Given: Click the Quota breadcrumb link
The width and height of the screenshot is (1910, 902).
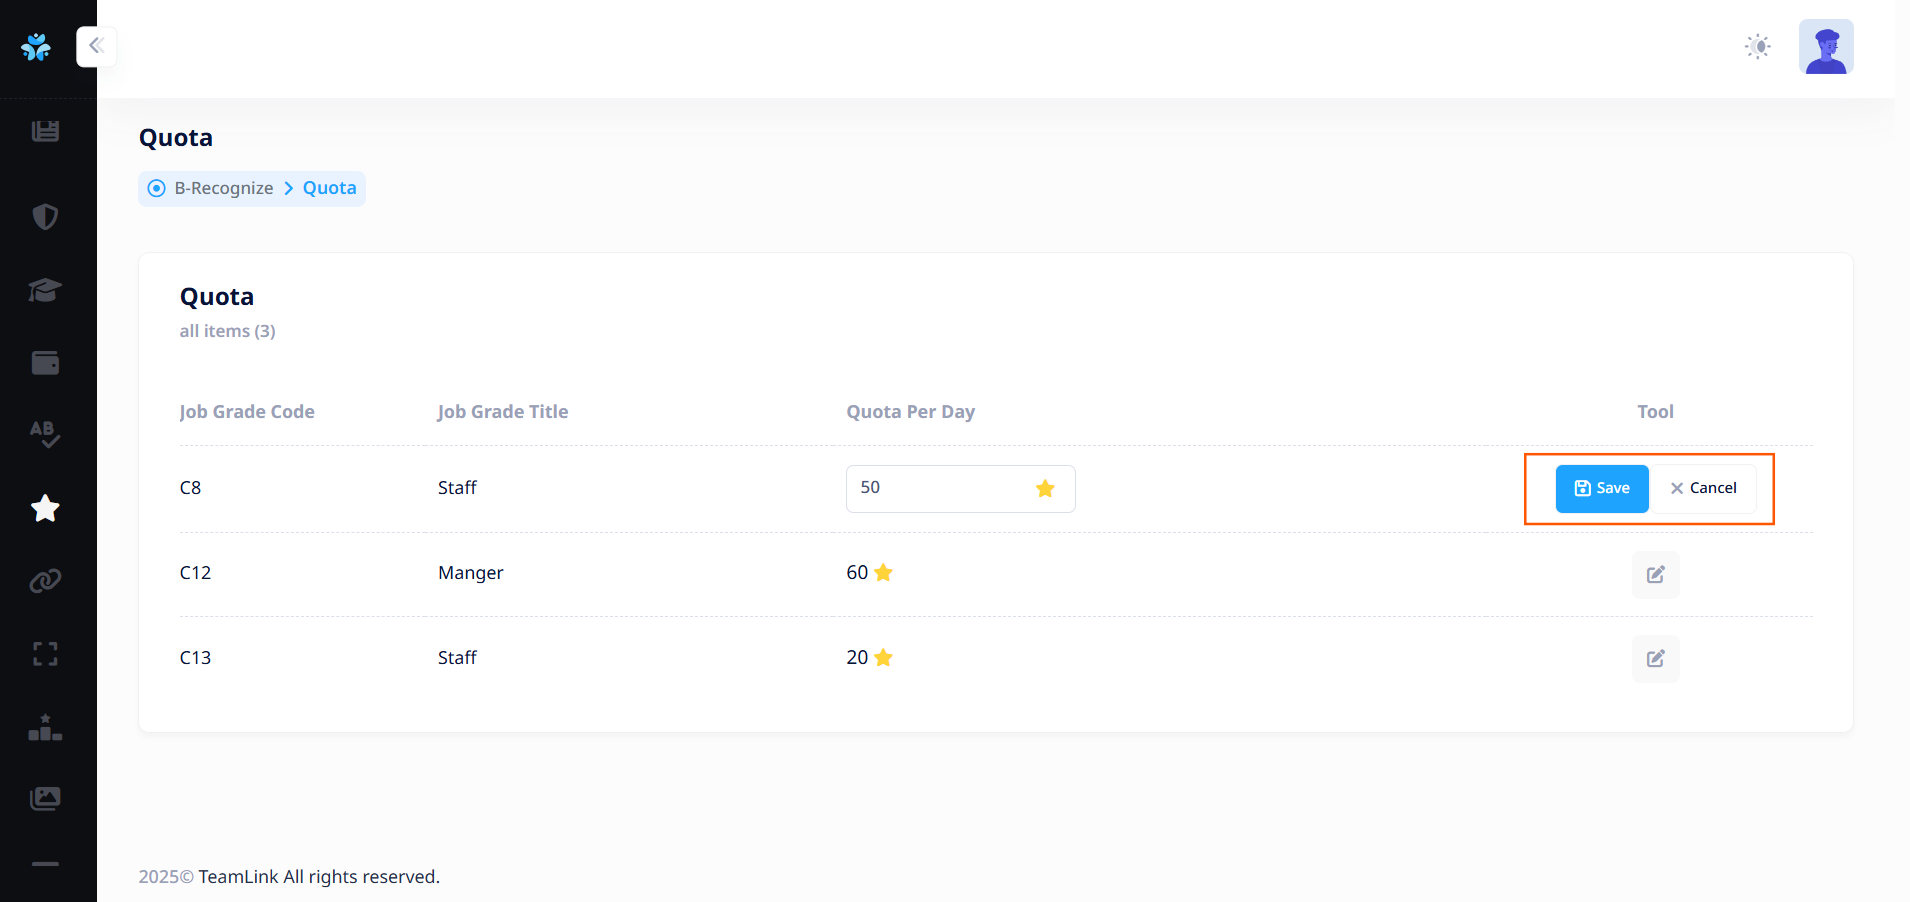Looking at the screenshot, I should (329, 189).
